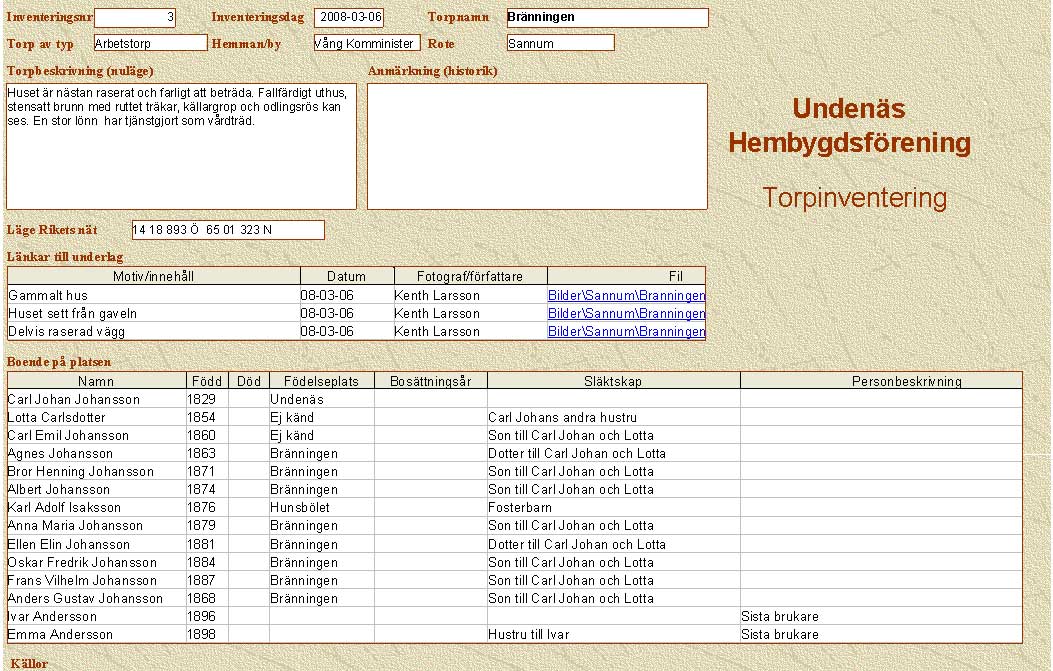Select the Inventeringsdag date field
Screen dimensions: 1053x671
[x=349, y=17]
